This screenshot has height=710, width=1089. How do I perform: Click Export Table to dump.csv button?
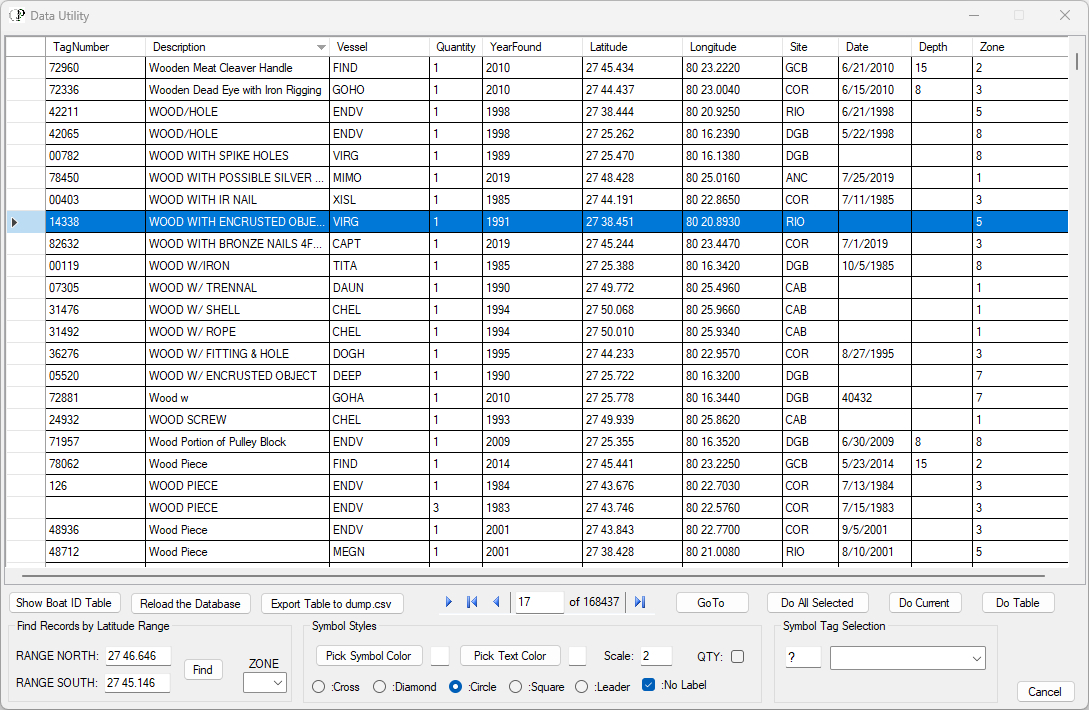coord(333,603)
